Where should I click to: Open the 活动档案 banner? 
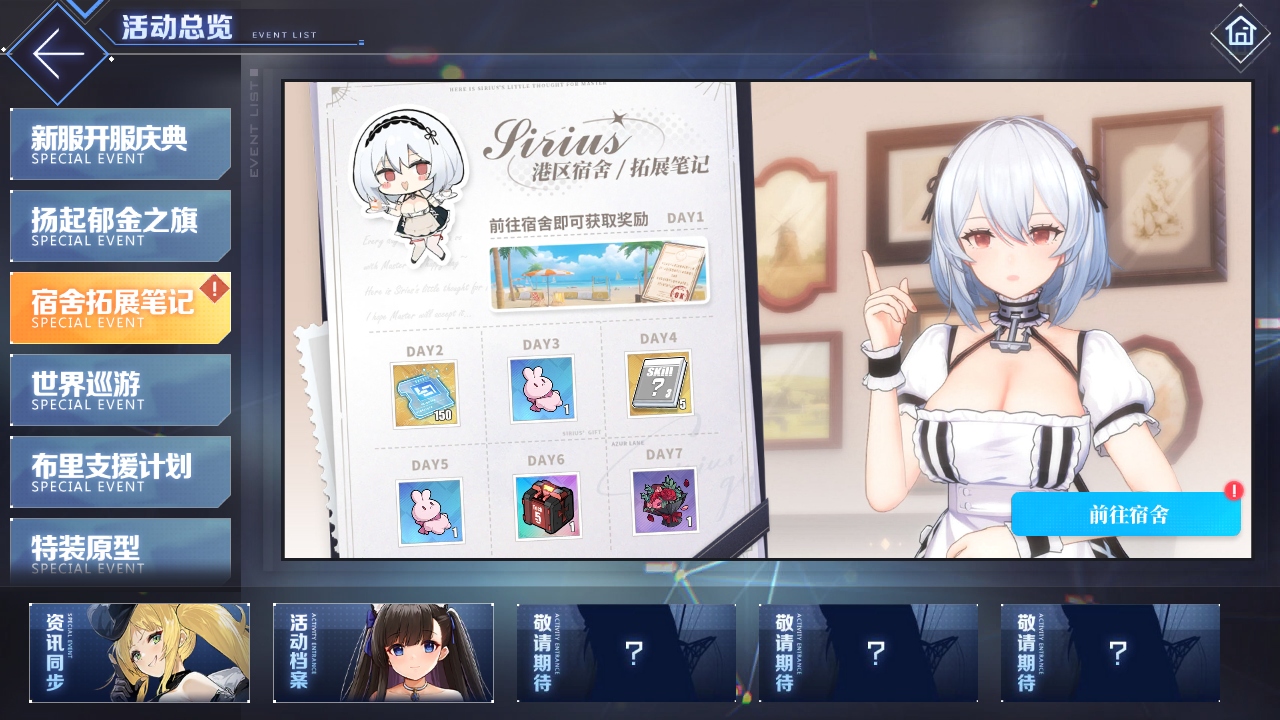[x=383, y=653]
